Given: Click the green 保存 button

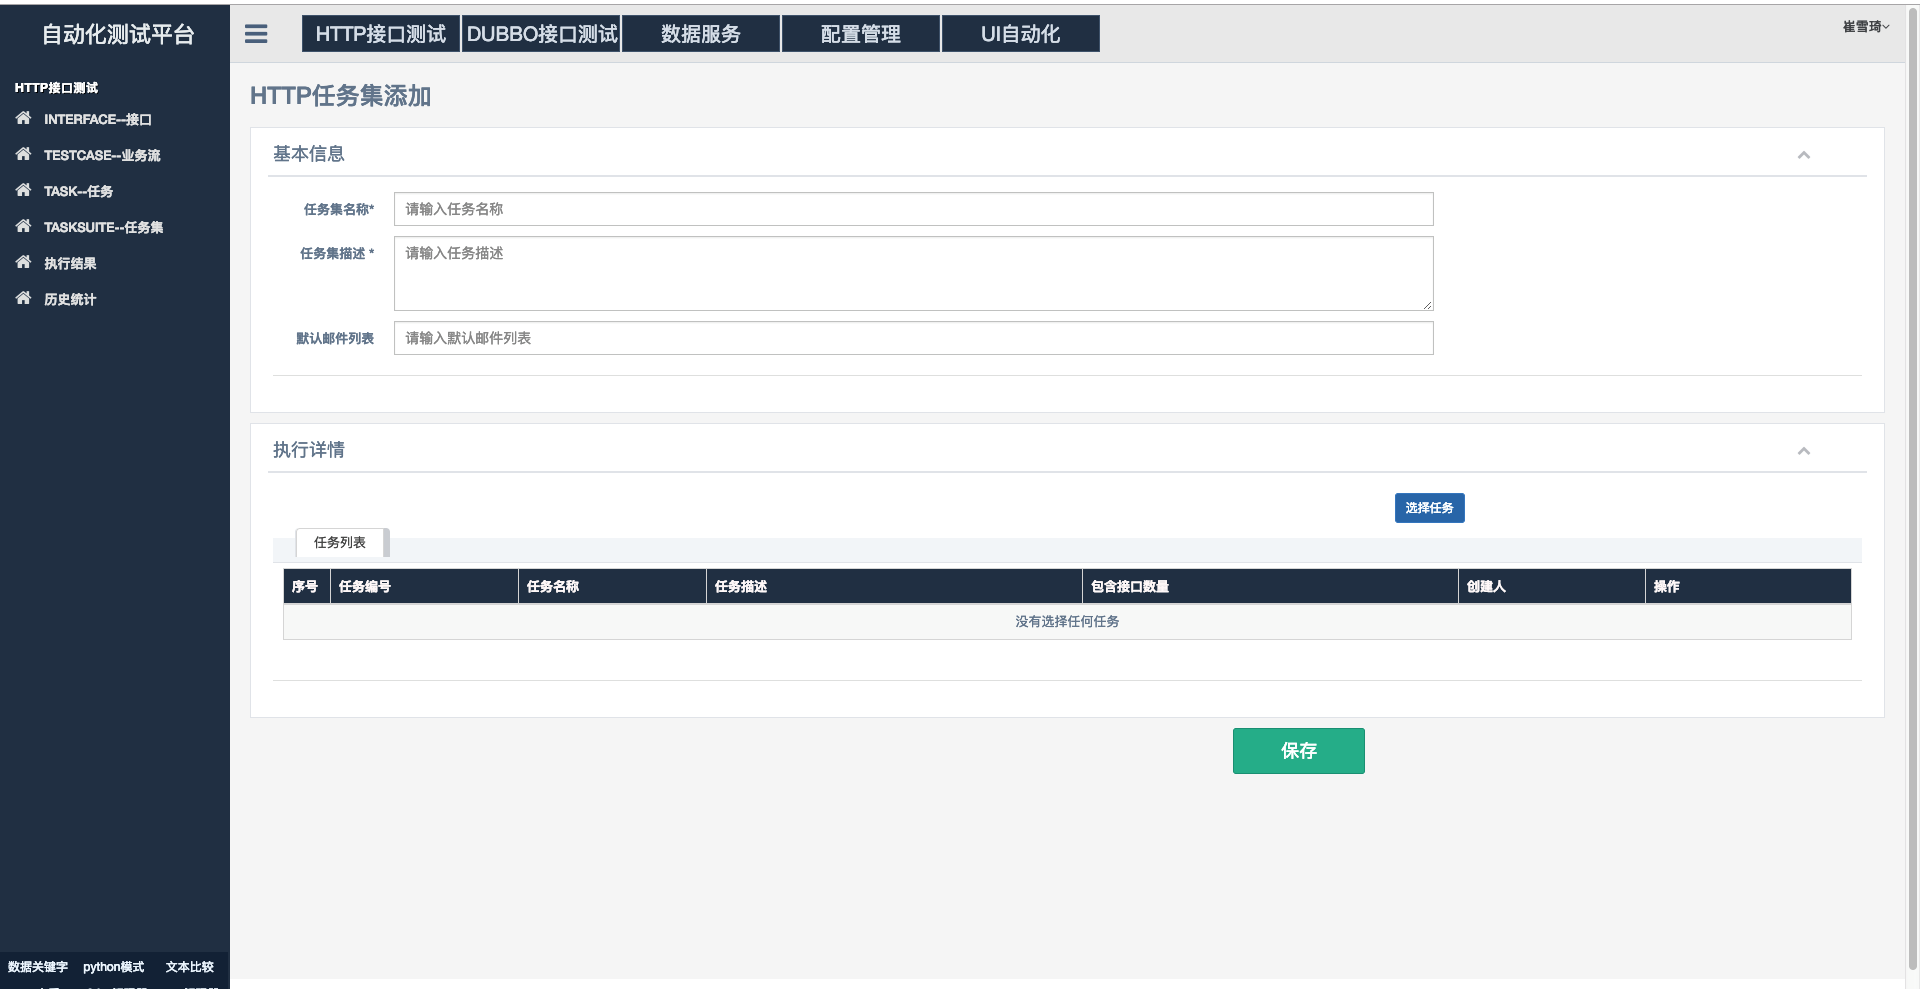Looking at the screenshot, I should click(1299, 751).
